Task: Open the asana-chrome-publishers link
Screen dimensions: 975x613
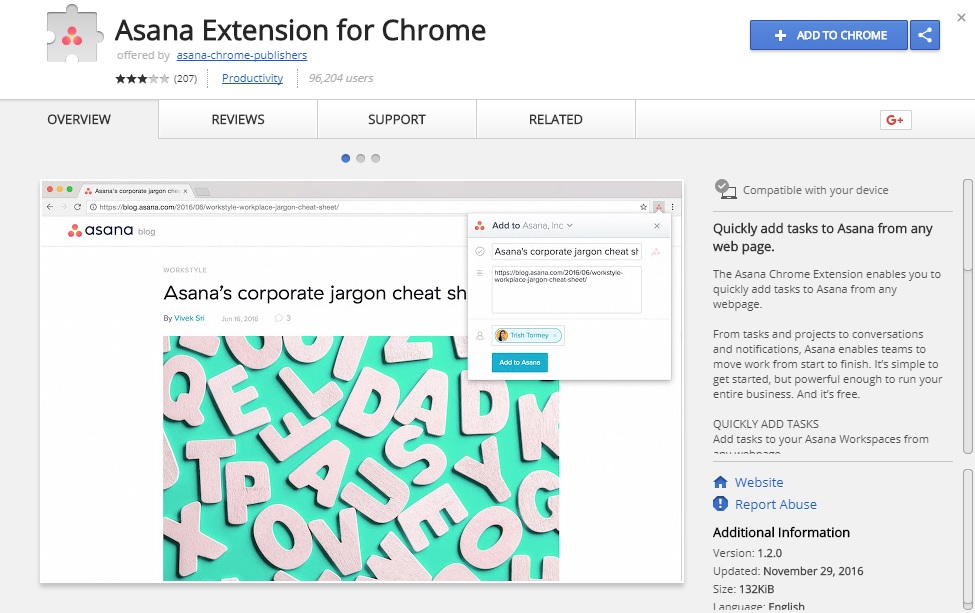Action: click(x=242, y=55)
